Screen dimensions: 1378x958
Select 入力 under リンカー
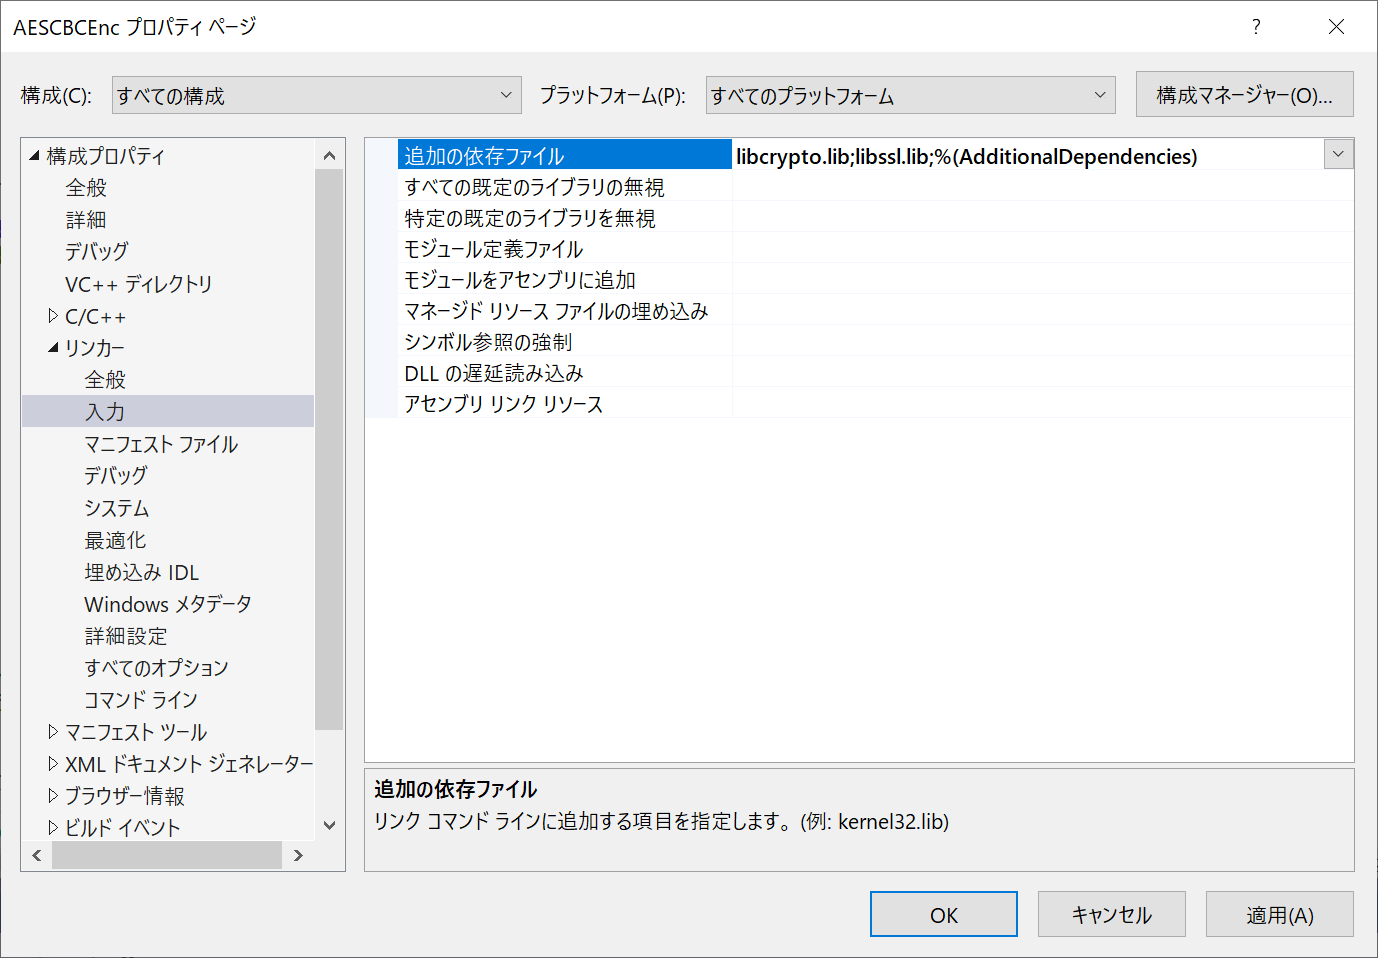[x=104, y=411]
